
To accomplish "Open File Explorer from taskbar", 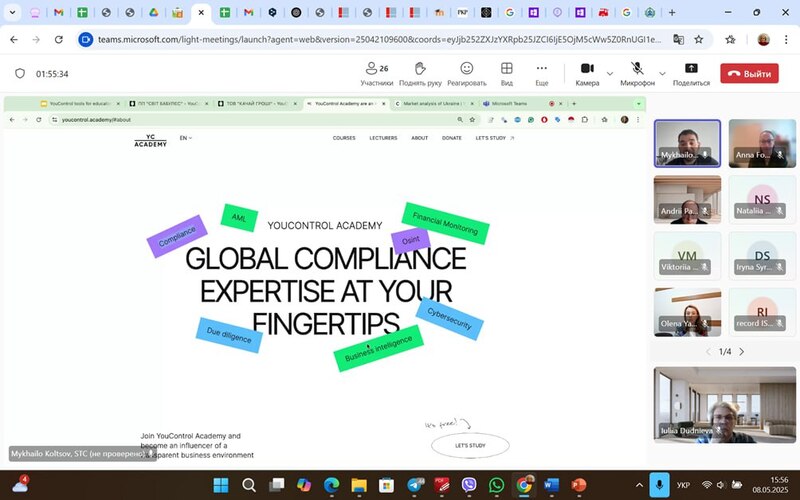I will point(359,485).
